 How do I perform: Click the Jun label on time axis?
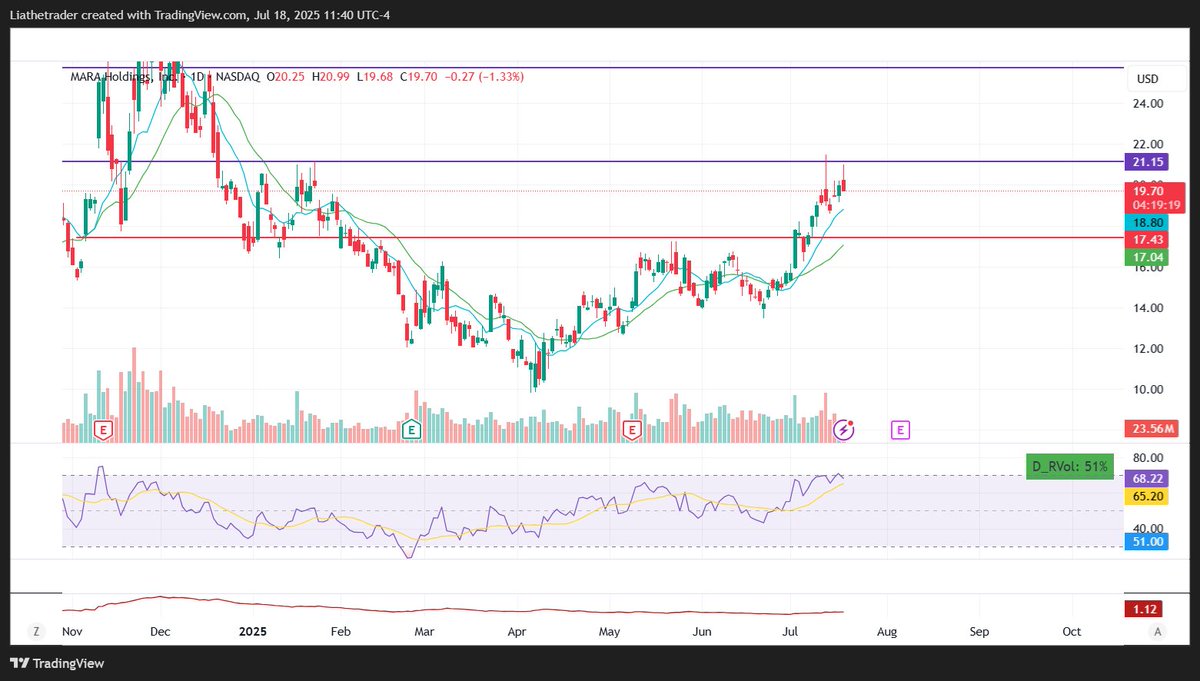tap(703, 632)
